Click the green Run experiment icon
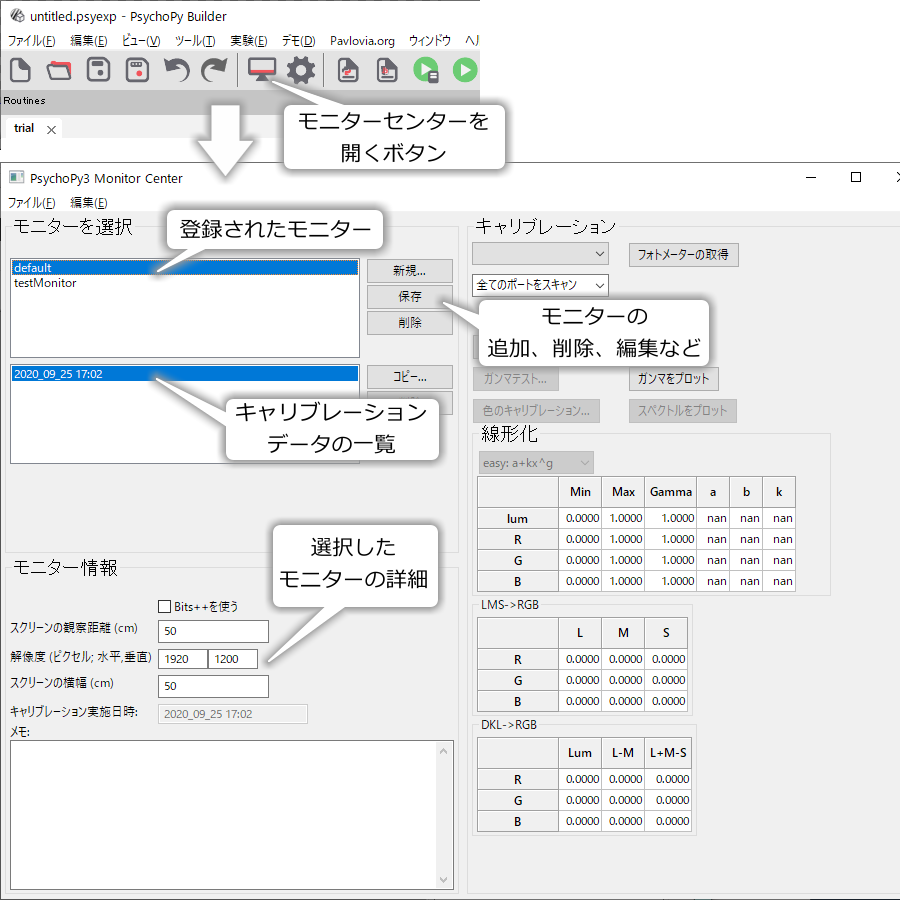 click(465, 71)
